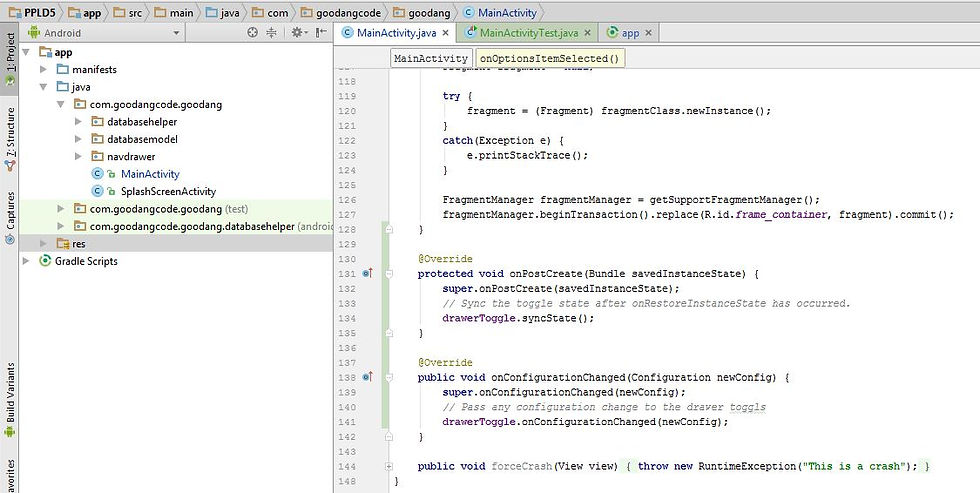Click the src breadcrumb
Image resolution: width=980 pixels, height=493 pixels.
tap(128, 12)
